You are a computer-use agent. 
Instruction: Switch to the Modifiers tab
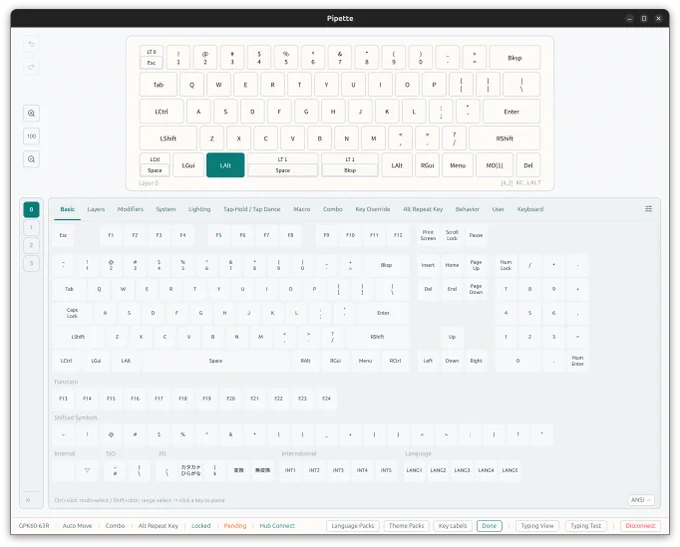(130, 209)
